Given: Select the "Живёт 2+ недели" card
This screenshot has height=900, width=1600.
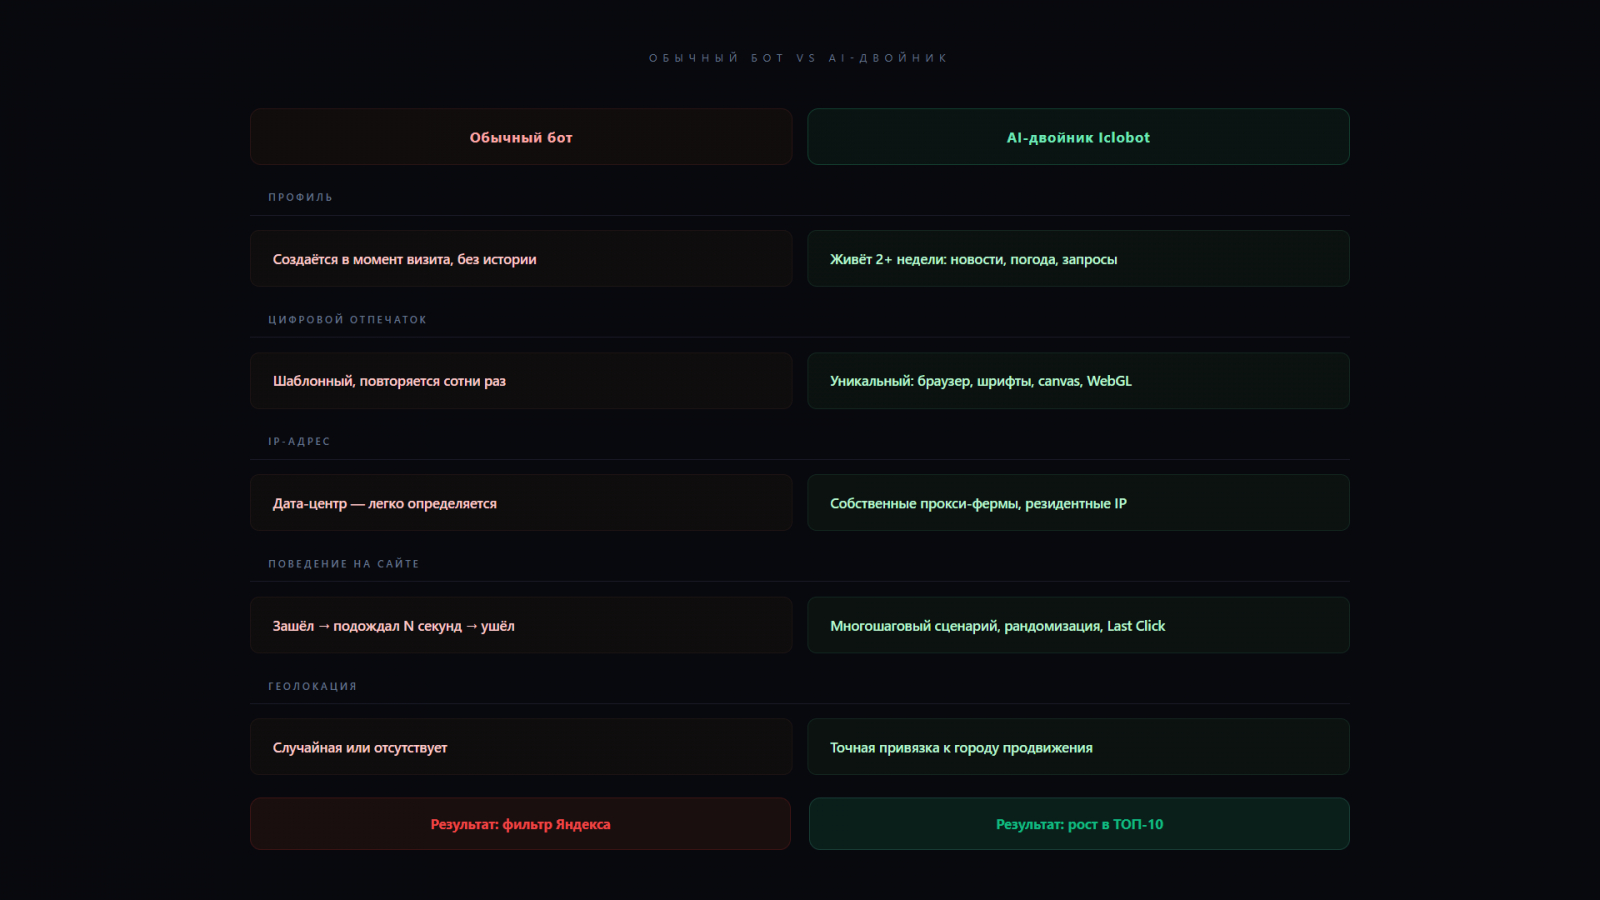Looking at the screenshot, I should 1078,259.
